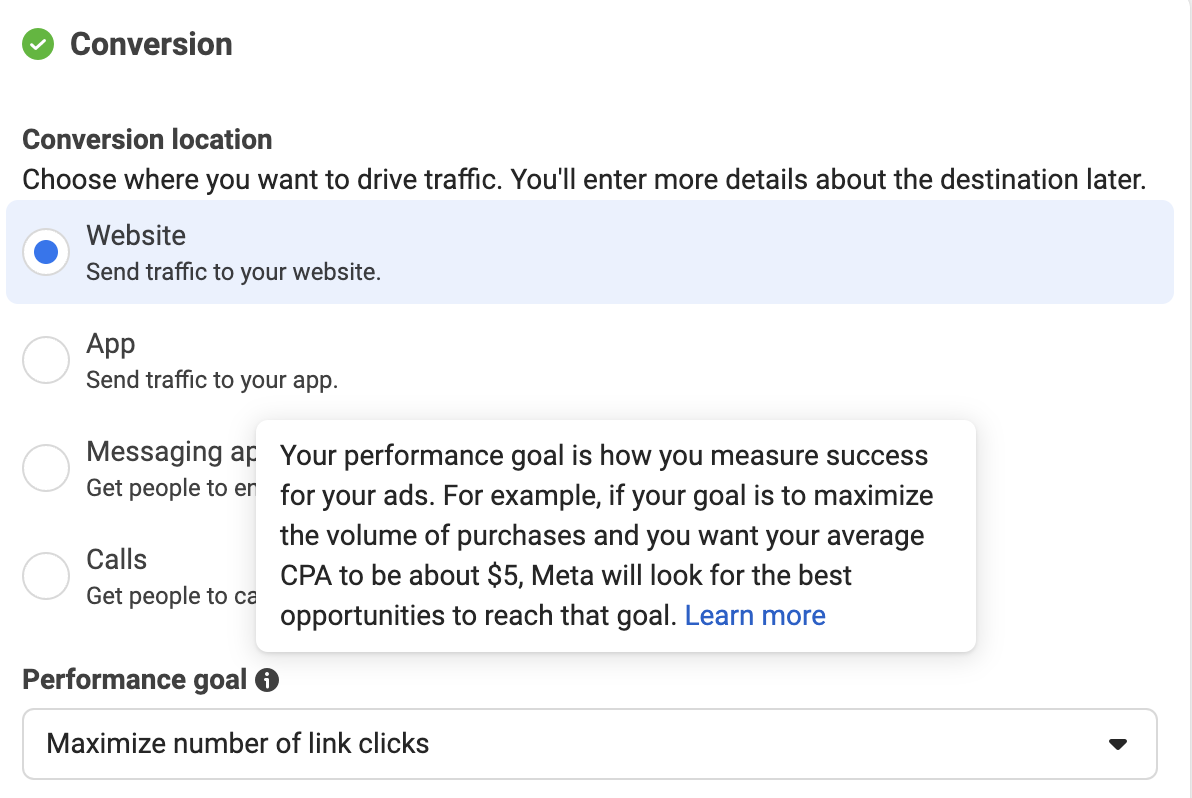Click the Performance goal label text
The image size is (1192, 798).
[x=135, y=679]
